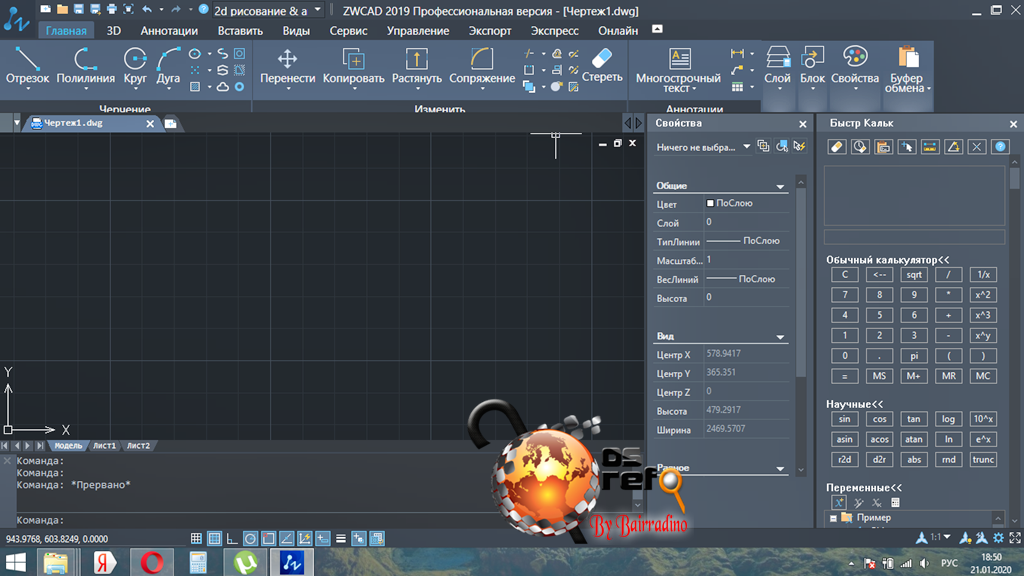Screen dimensions: 1024x576
Task: Collapse the Вид properties section
Action: [780, 336]
